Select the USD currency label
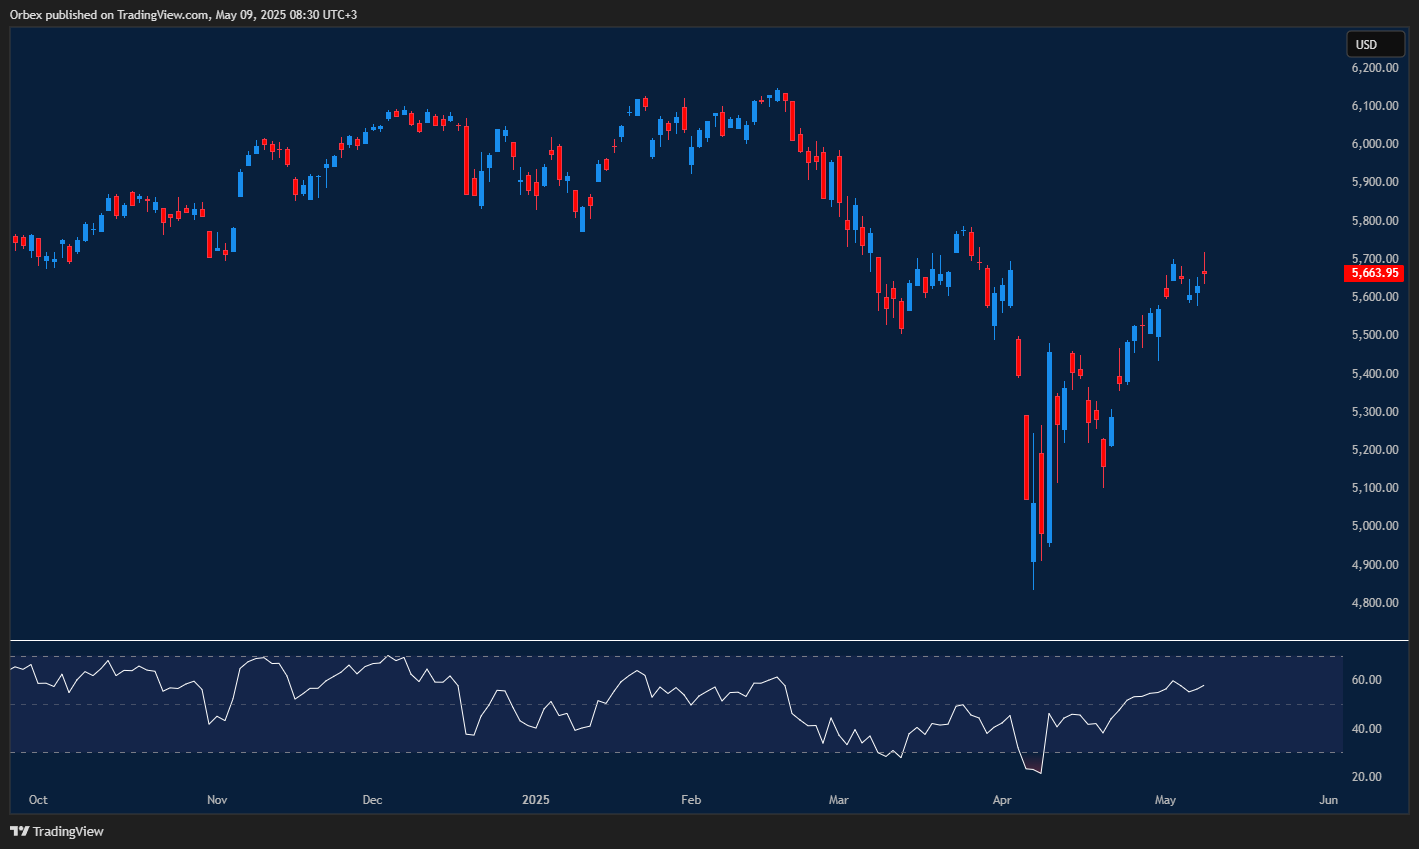1419x849 pixels. point(1375,44)
